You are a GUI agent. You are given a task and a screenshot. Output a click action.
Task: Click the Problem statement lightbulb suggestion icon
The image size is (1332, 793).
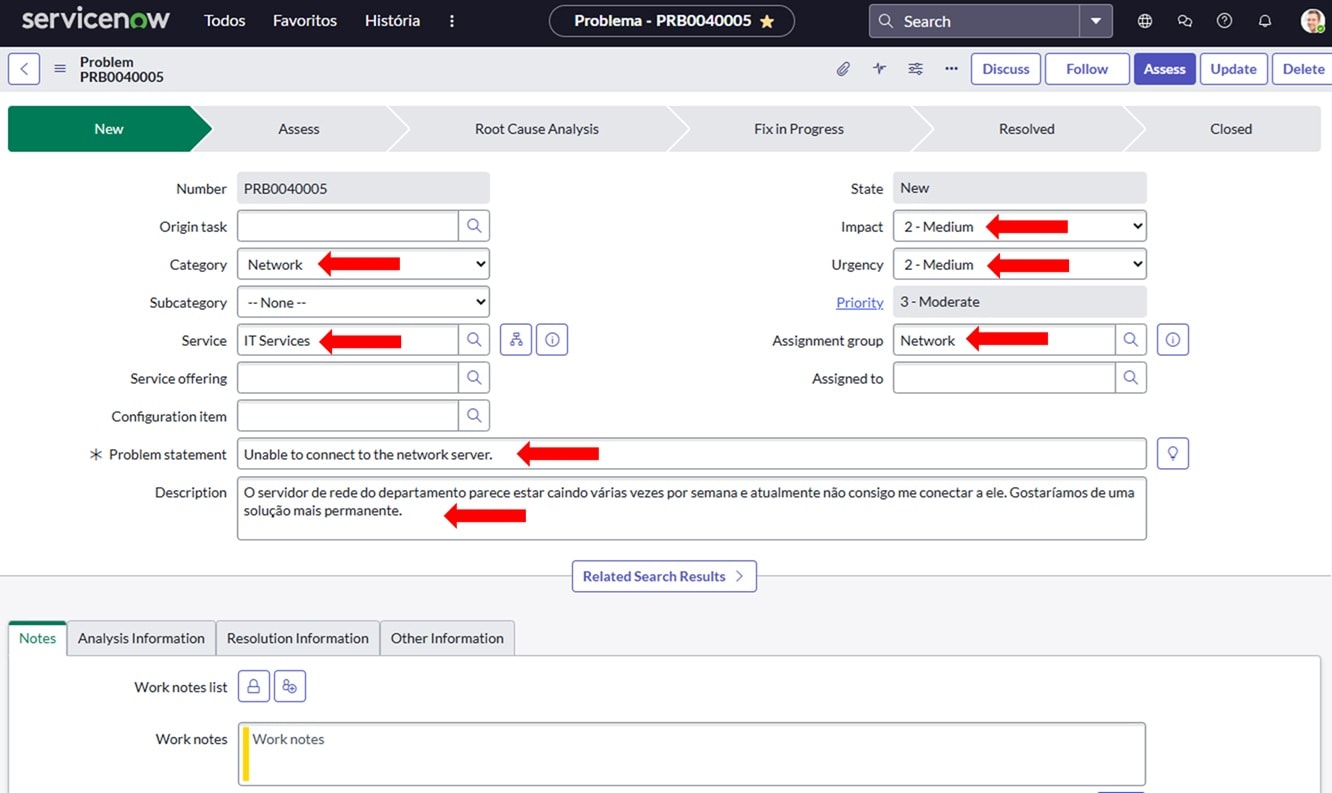[1172, 454]
